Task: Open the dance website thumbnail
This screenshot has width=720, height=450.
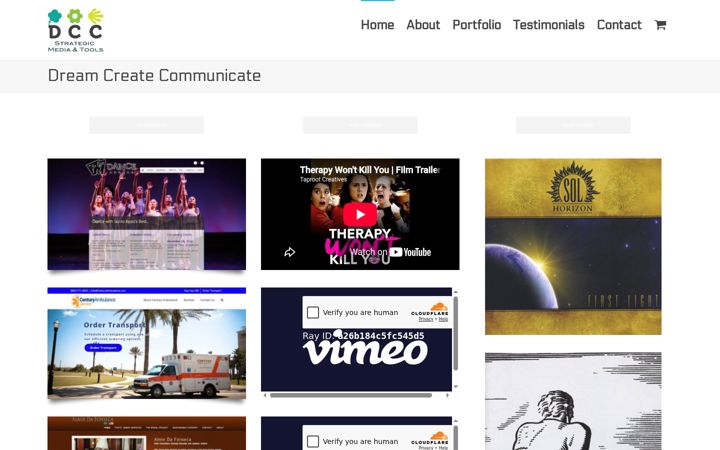Action: [x=146, y=214]
